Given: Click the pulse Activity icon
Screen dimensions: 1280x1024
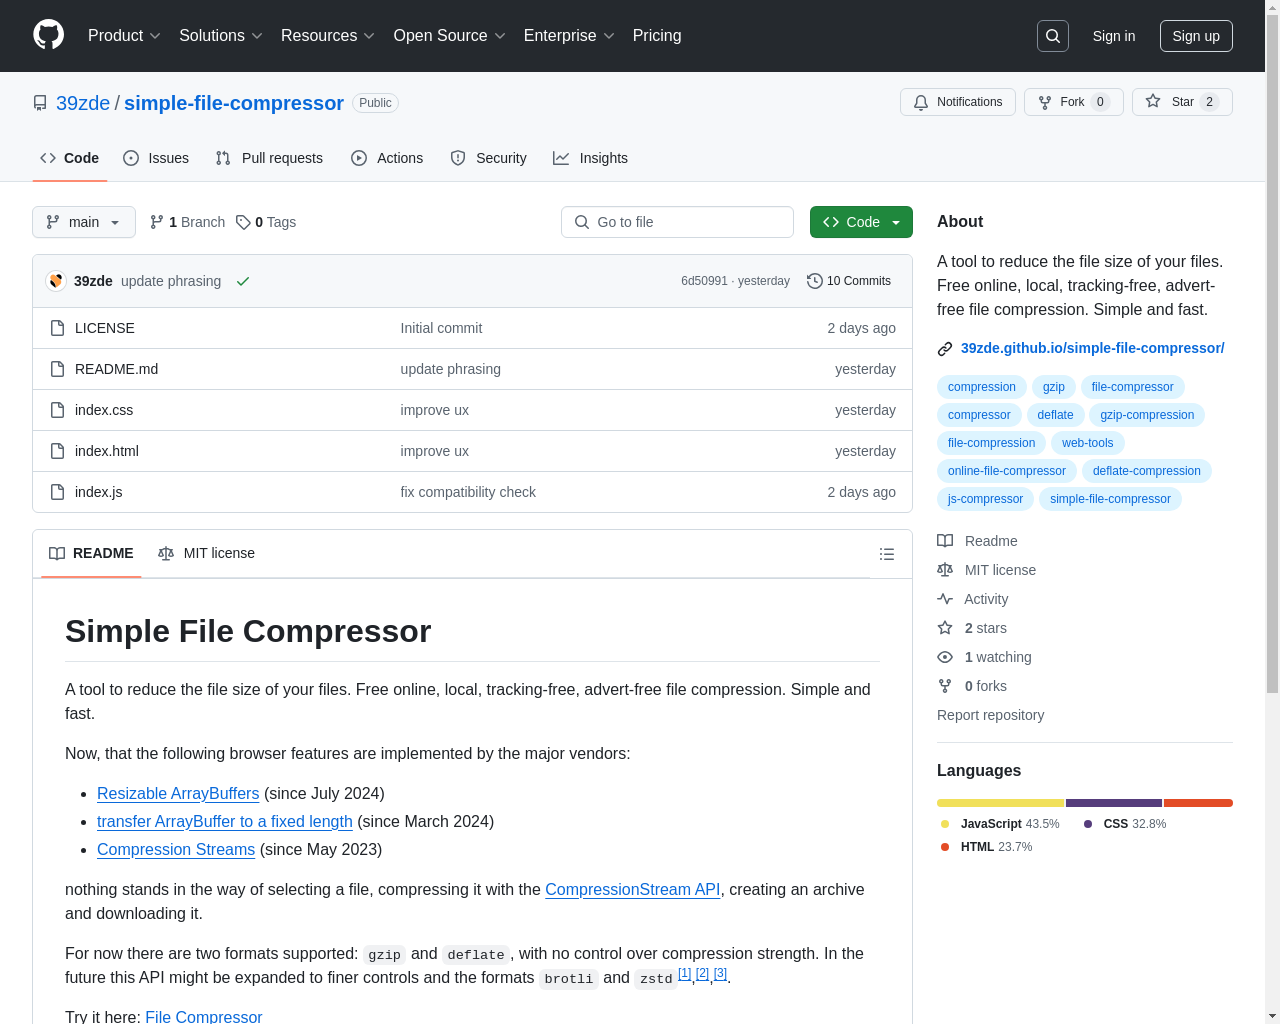Looking at the screenshot, I should [945, 599].
